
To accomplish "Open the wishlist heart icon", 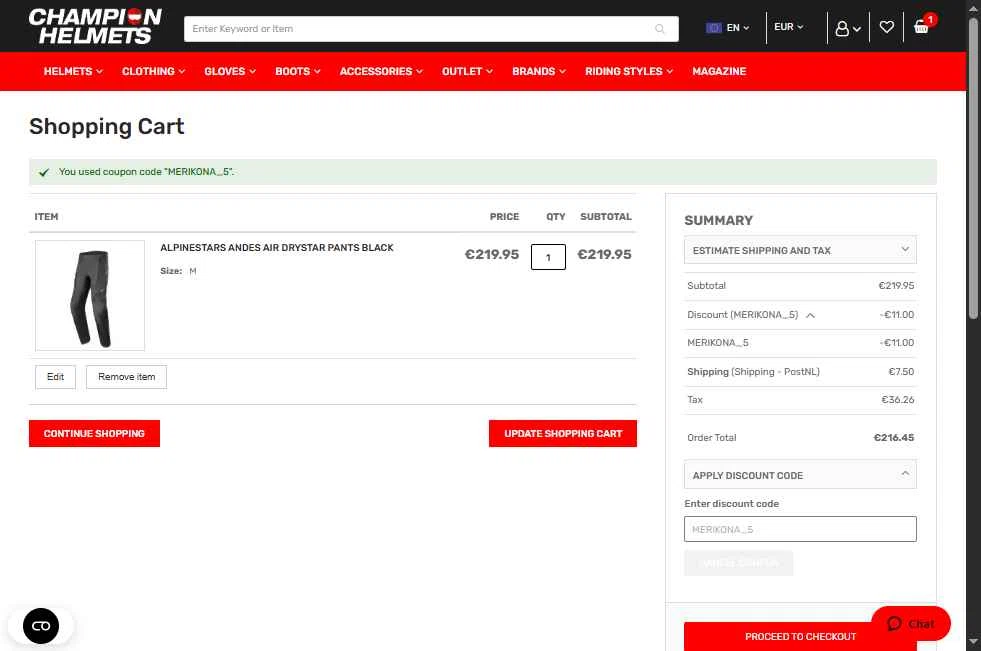I will tap(887, 27).
